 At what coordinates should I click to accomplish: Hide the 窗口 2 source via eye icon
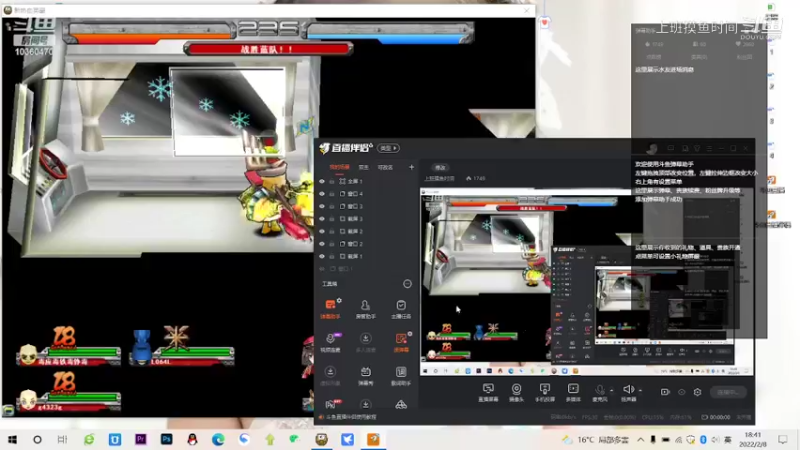tap(322, 244)
